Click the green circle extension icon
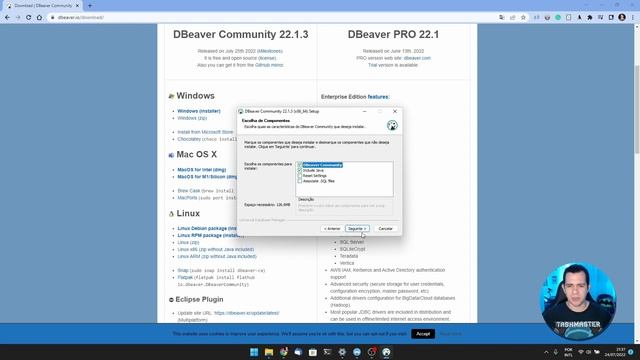The width and height of the screenshot is (640, 360). 558,18
